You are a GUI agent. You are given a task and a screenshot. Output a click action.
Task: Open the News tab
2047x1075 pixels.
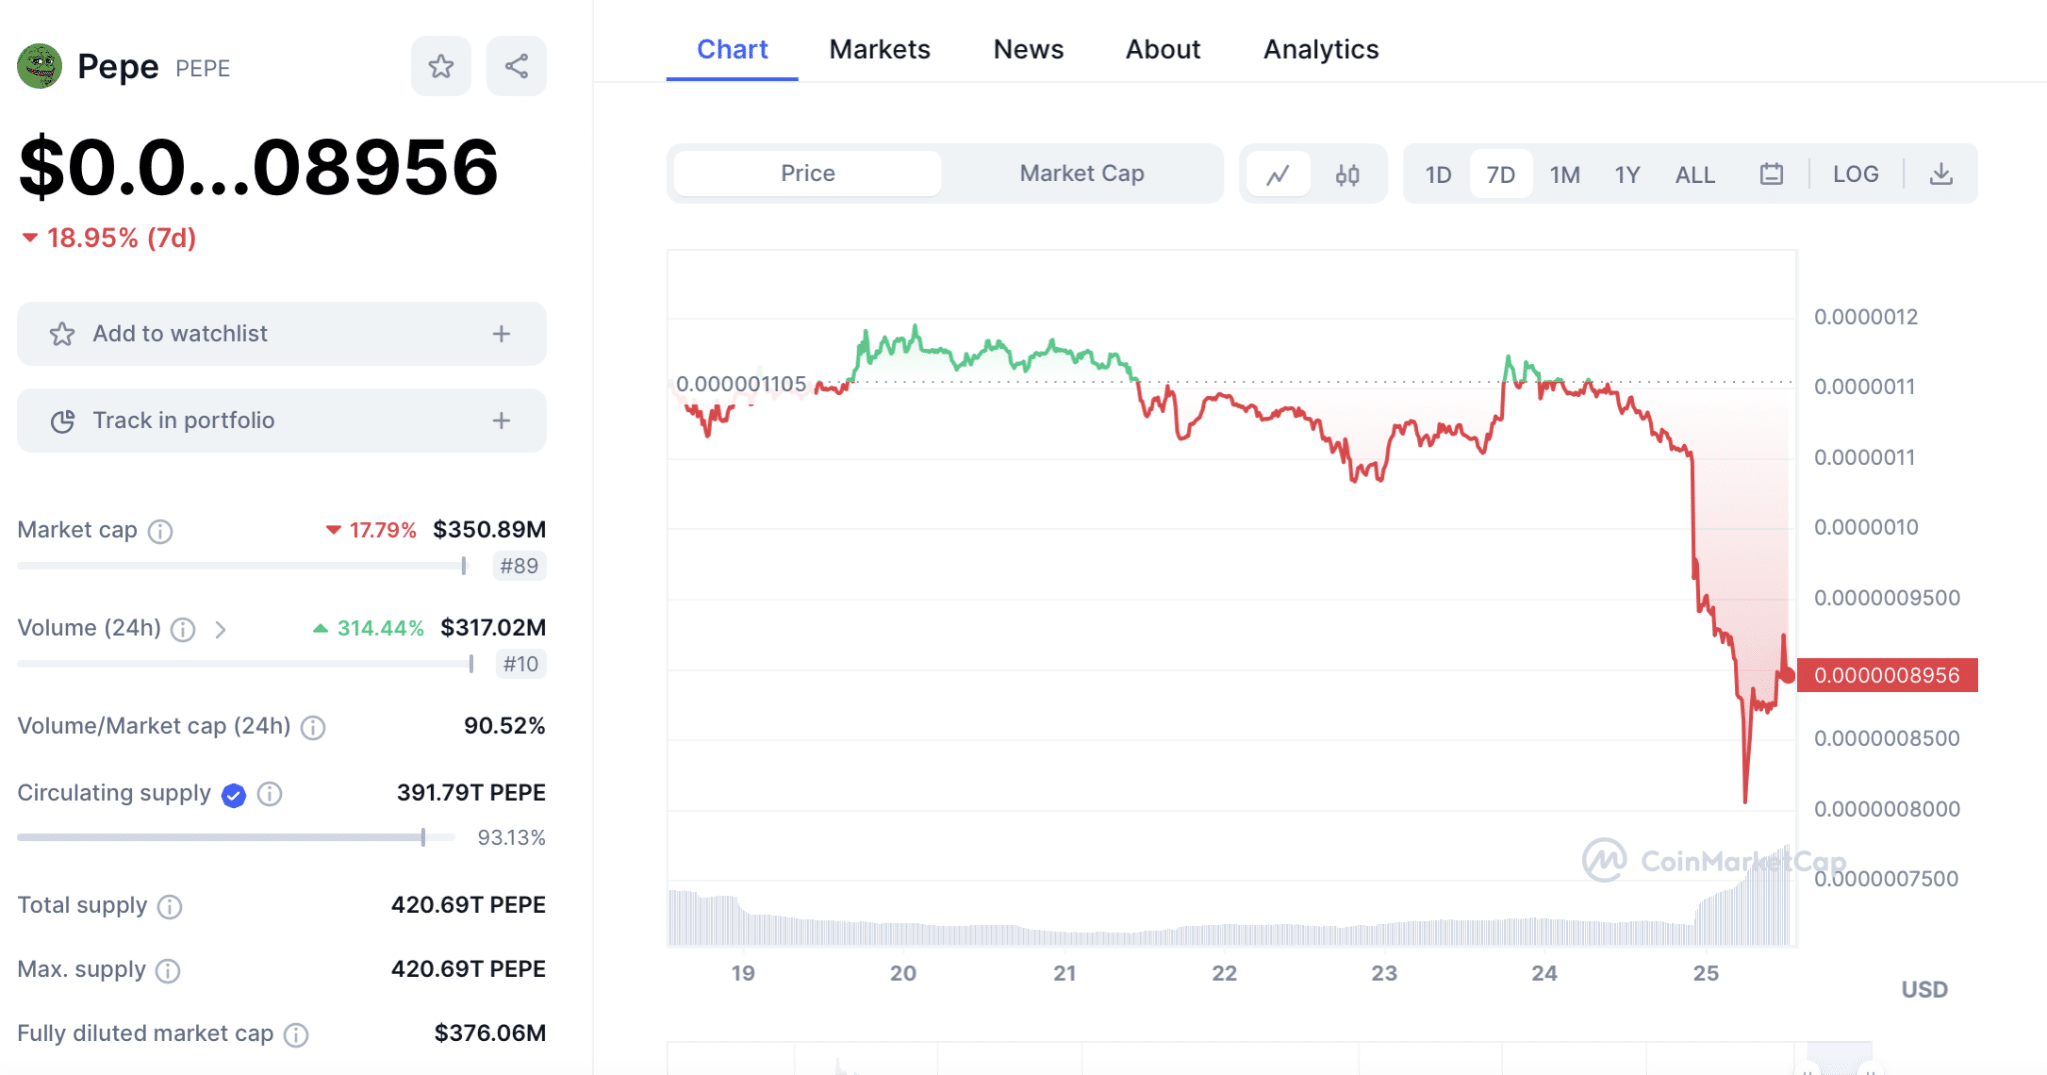tap(1028, 49)
